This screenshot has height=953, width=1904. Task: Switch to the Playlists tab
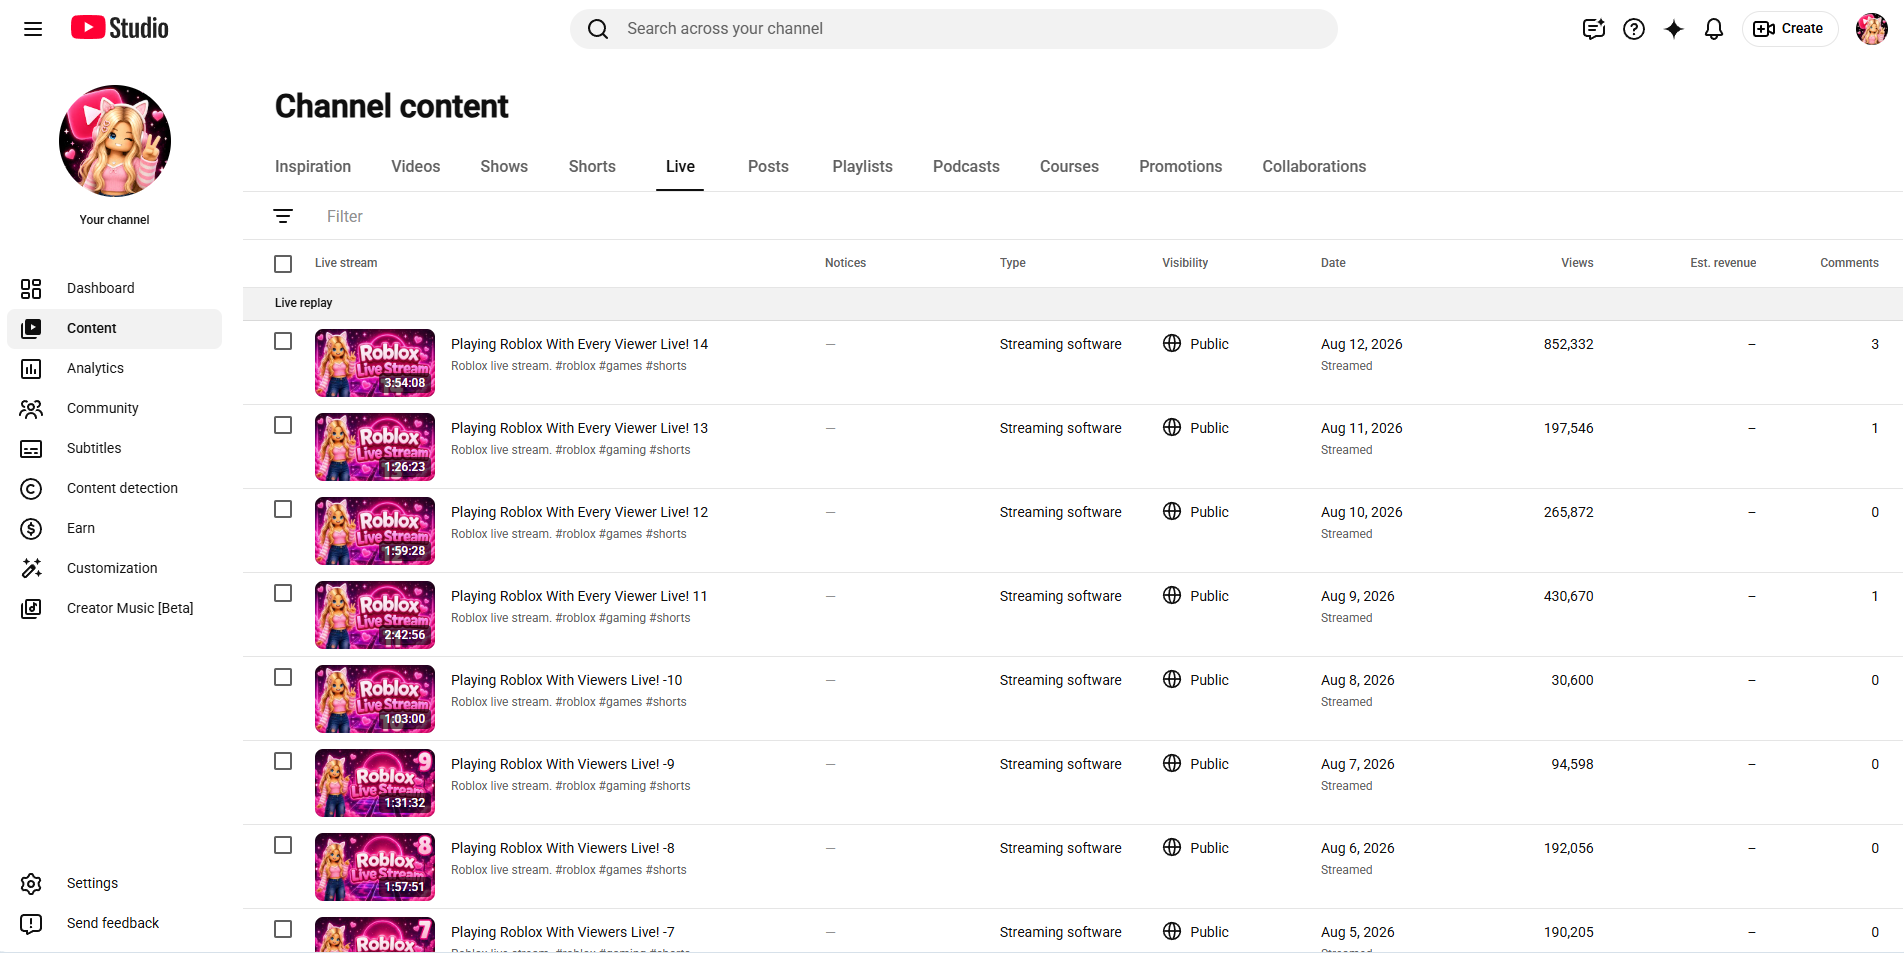click(863, 167)
